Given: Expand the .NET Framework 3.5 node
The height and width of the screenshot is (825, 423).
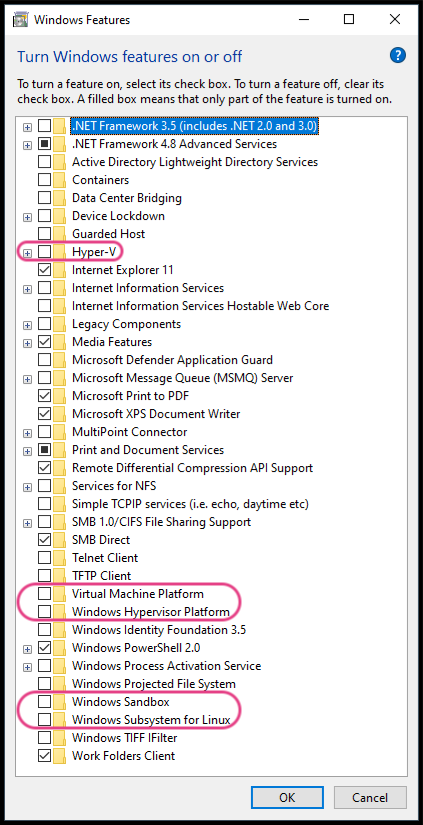Looking at the screenshot, I should [27, 127].
